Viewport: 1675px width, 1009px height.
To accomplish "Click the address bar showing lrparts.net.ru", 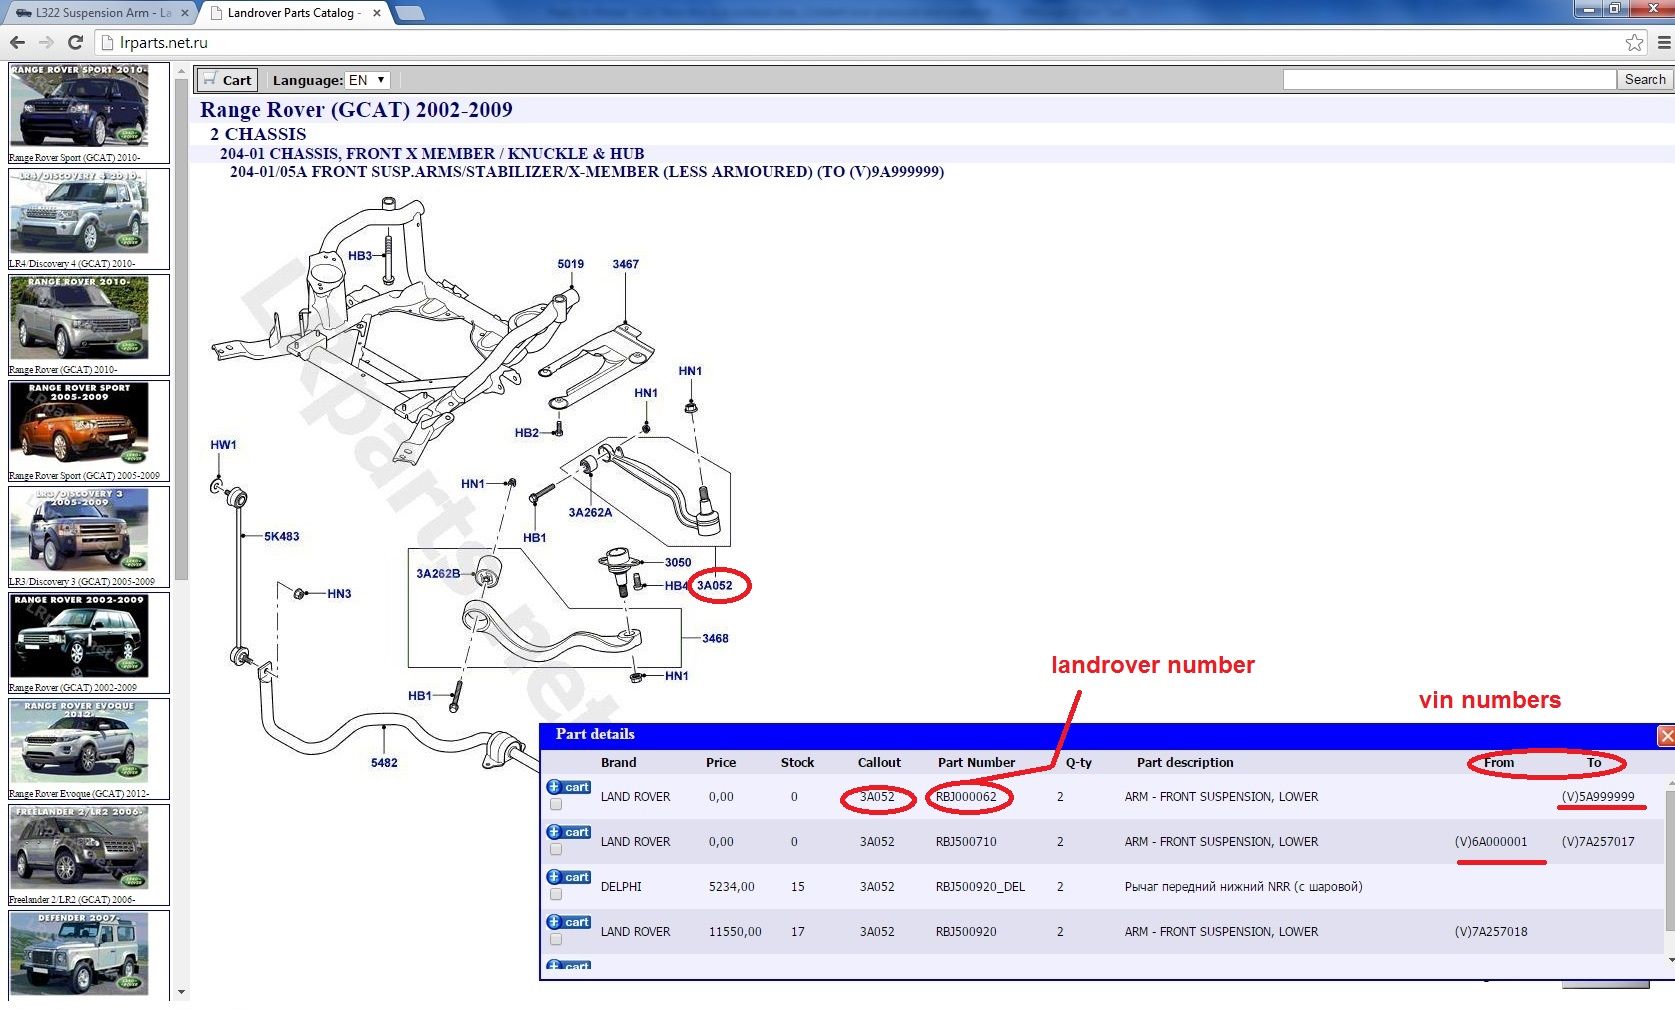I will pyautogui.click(x=860, y=42).
